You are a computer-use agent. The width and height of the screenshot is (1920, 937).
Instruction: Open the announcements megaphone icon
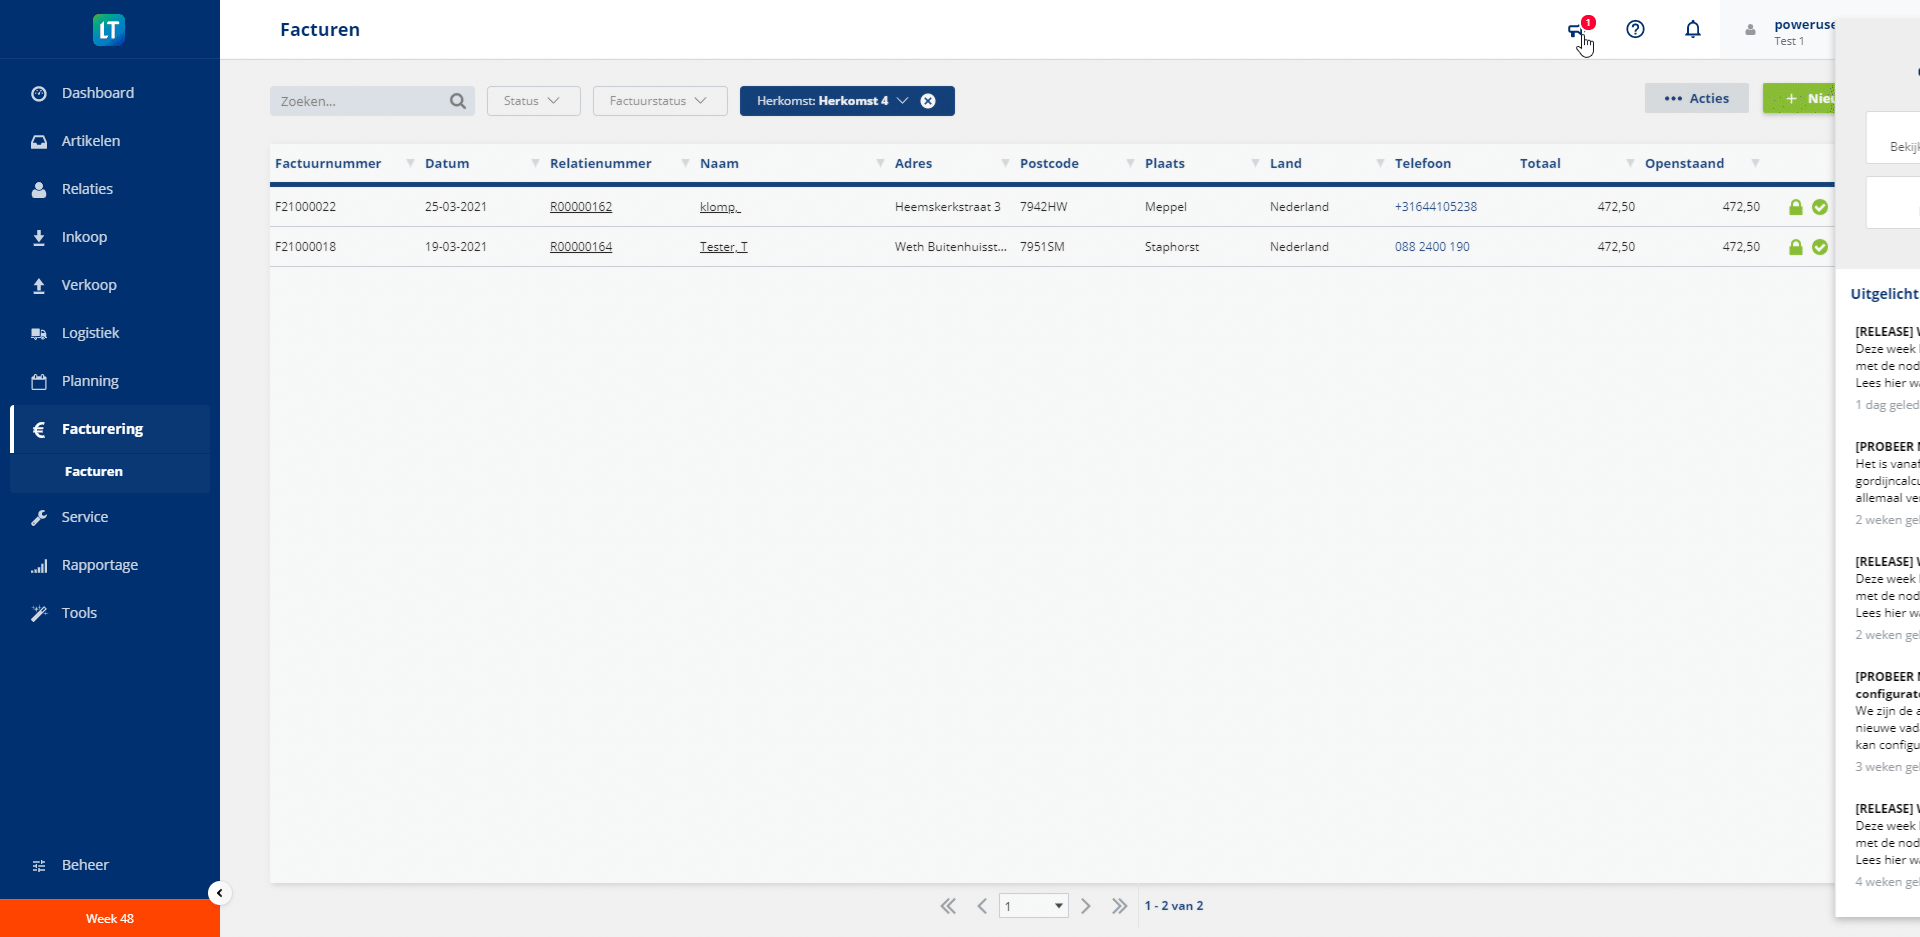1576,31
